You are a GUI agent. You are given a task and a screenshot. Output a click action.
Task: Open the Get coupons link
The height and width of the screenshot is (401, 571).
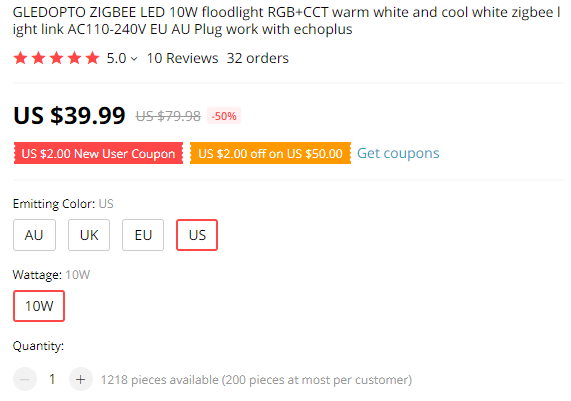click(398, 153)
